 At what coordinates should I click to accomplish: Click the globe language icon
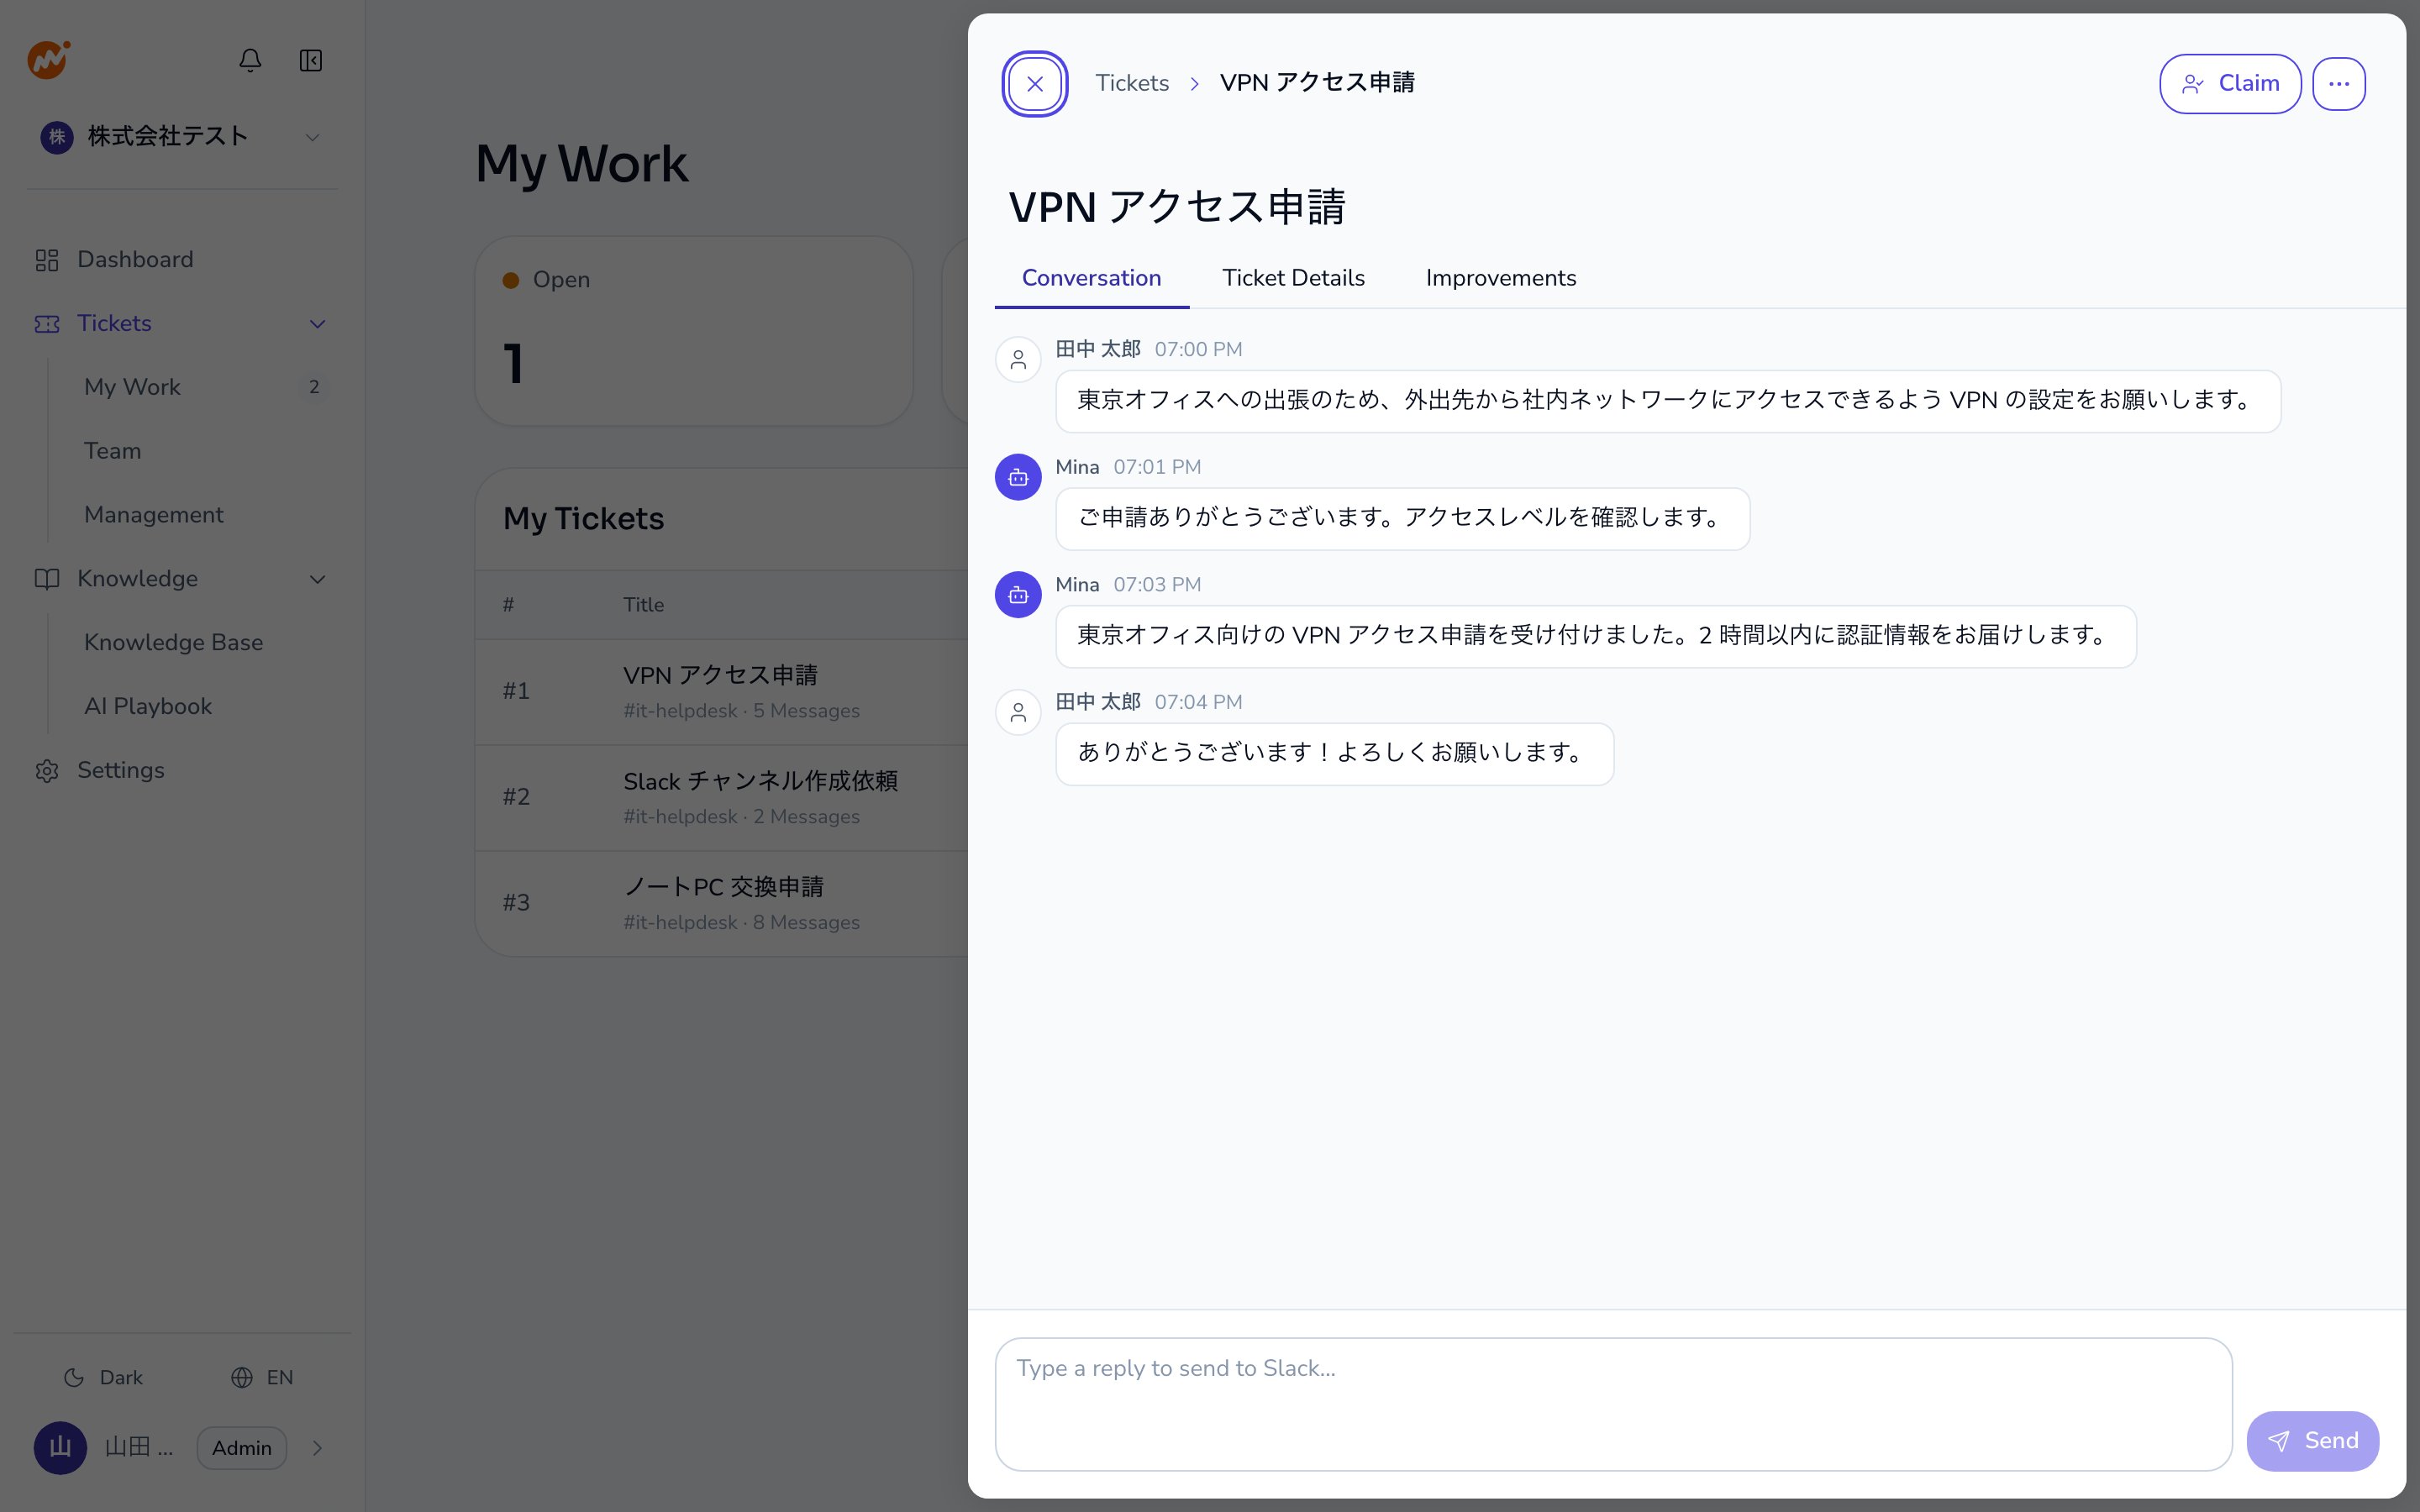(x=242, y=1378)
